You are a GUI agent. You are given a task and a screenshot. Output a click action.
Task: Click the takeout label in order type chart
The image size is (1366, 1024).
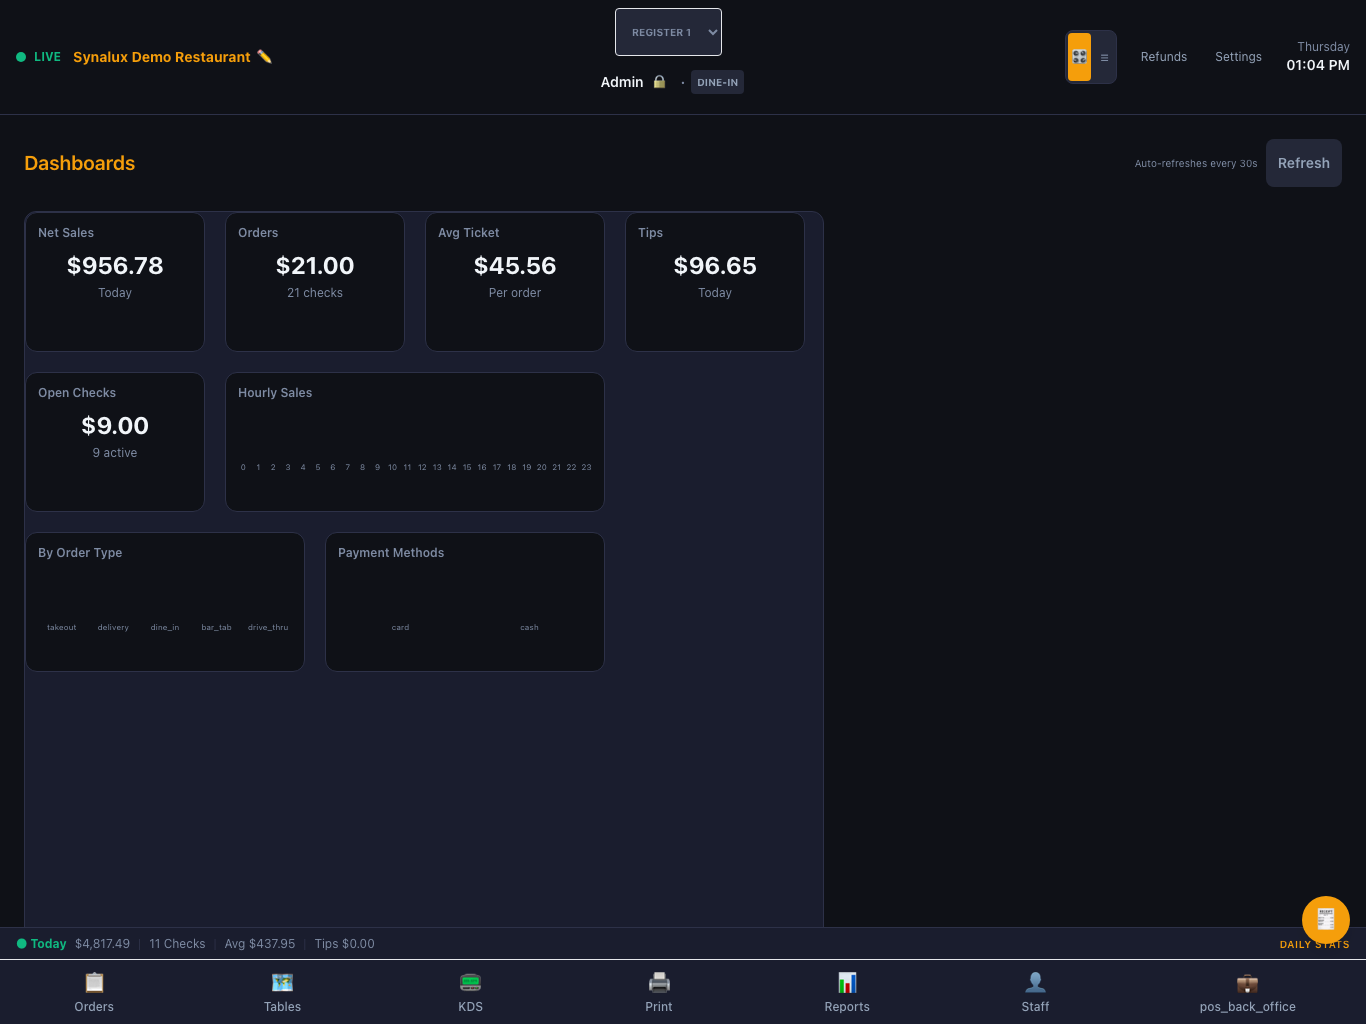point(62,627)
